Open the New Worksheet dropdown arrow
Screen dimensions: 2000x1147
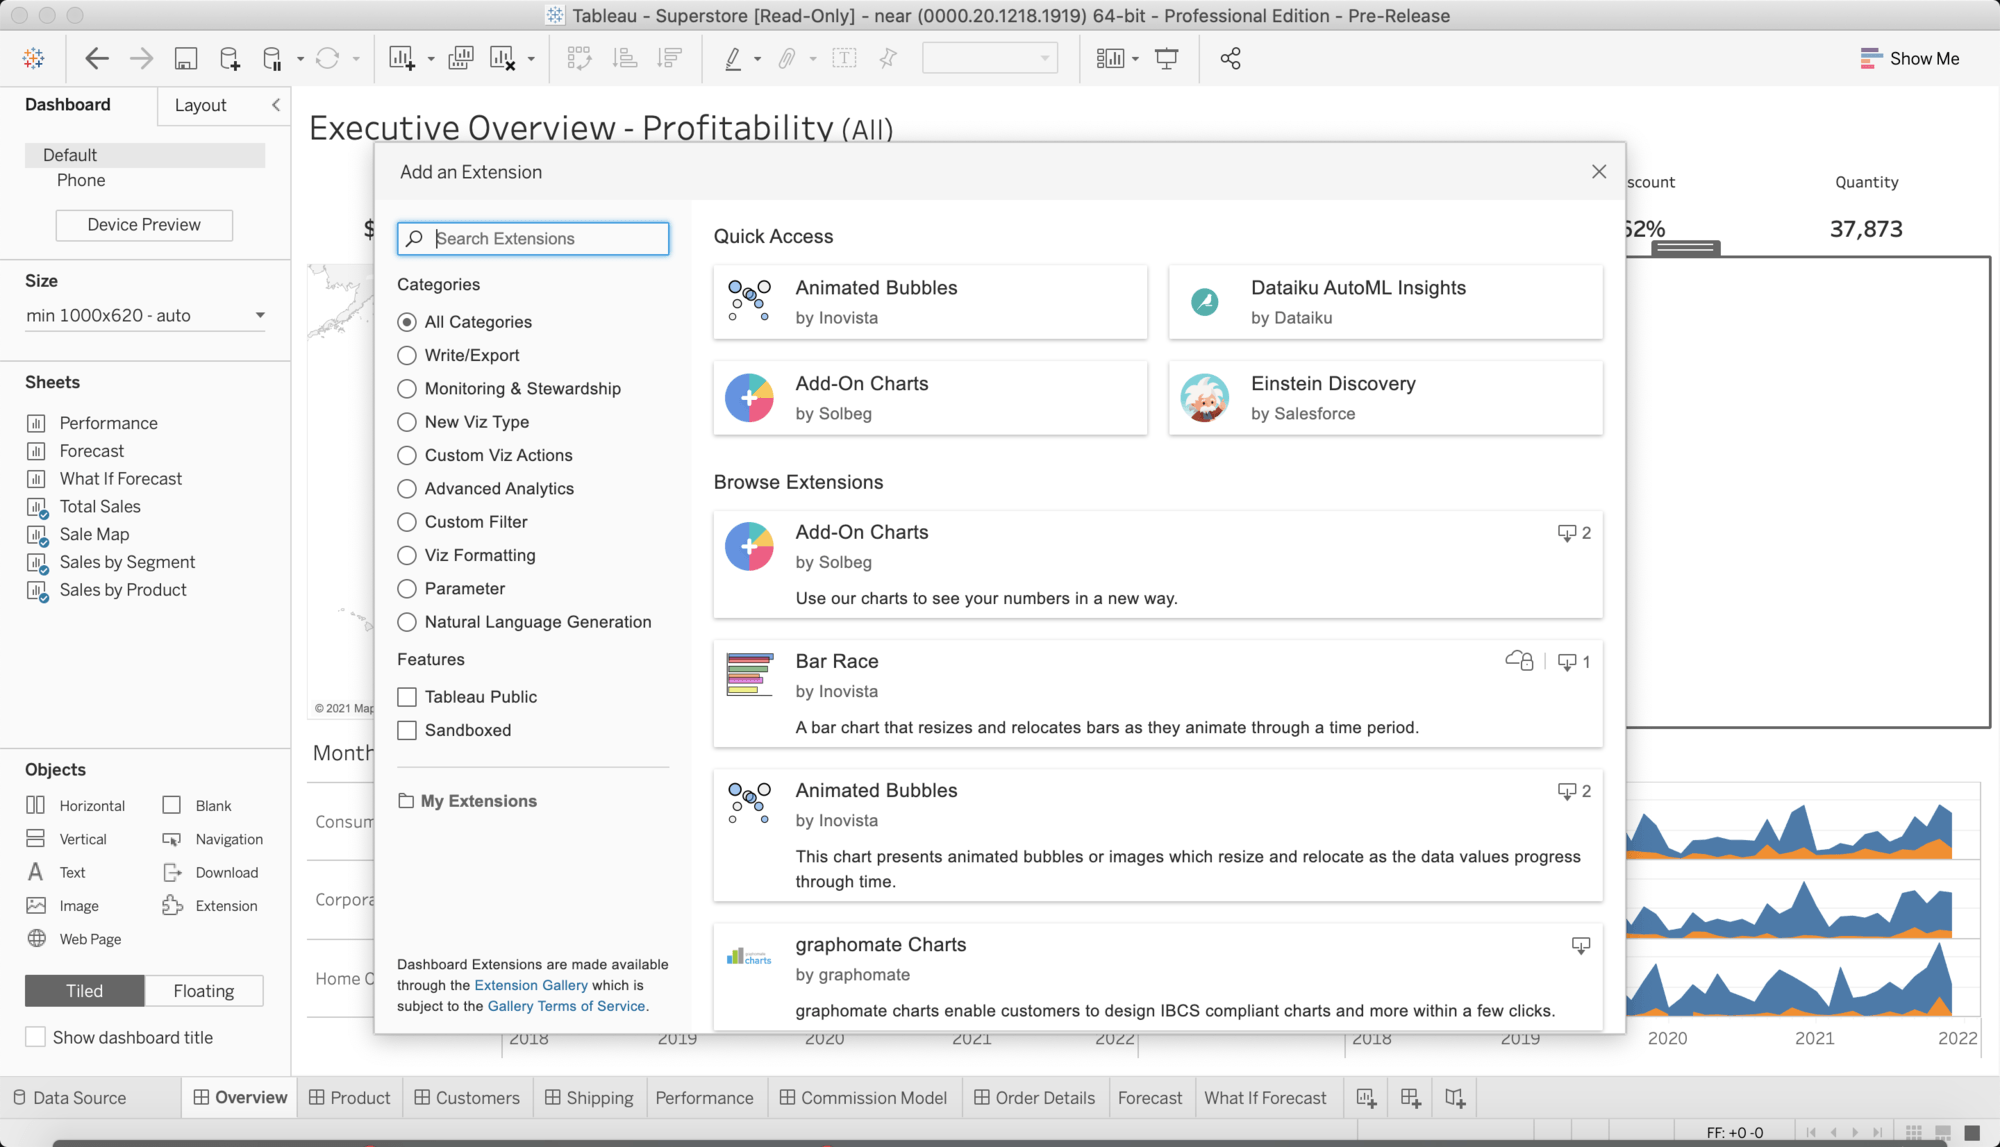coord(431,59)
